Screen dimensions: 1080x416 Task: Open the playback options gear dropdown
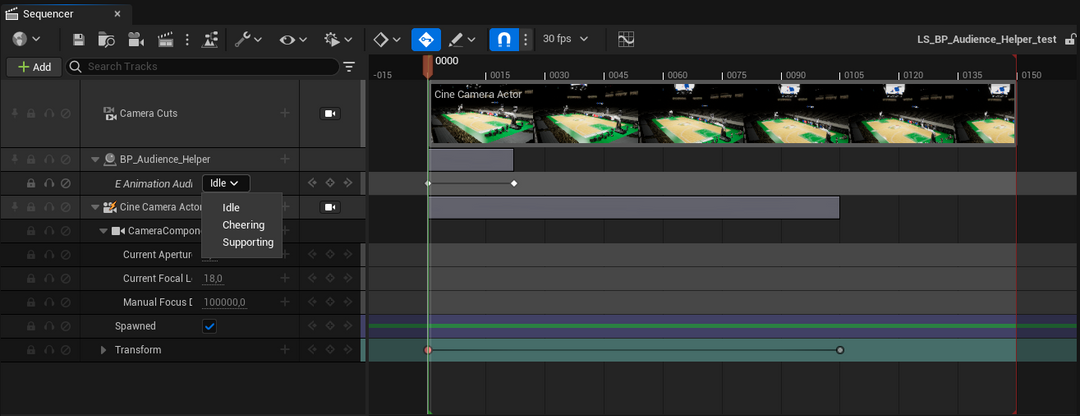pyautogui.click(x=338, y=39)
